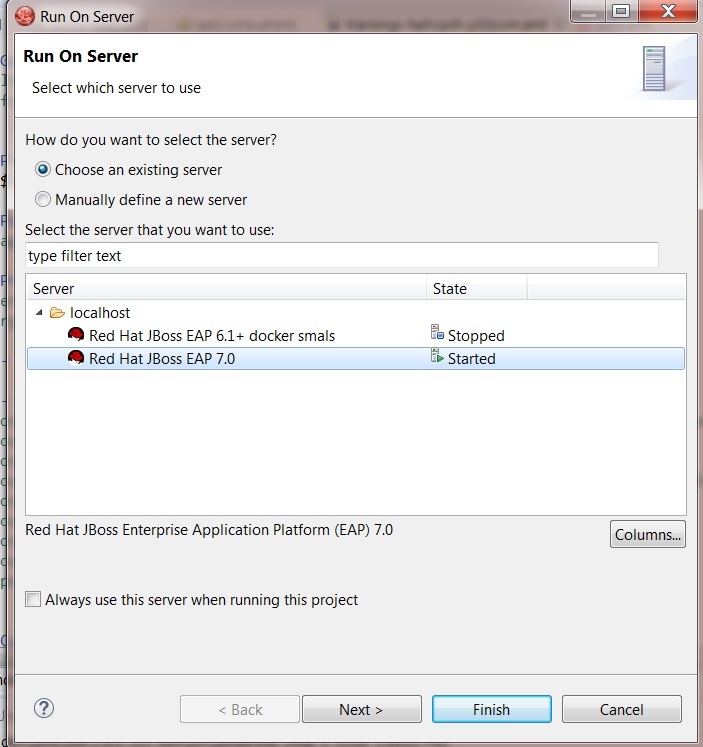This screenshot has height=747, width=703.
Task: Minimize the Run On Server window
Action: [588, 10]
